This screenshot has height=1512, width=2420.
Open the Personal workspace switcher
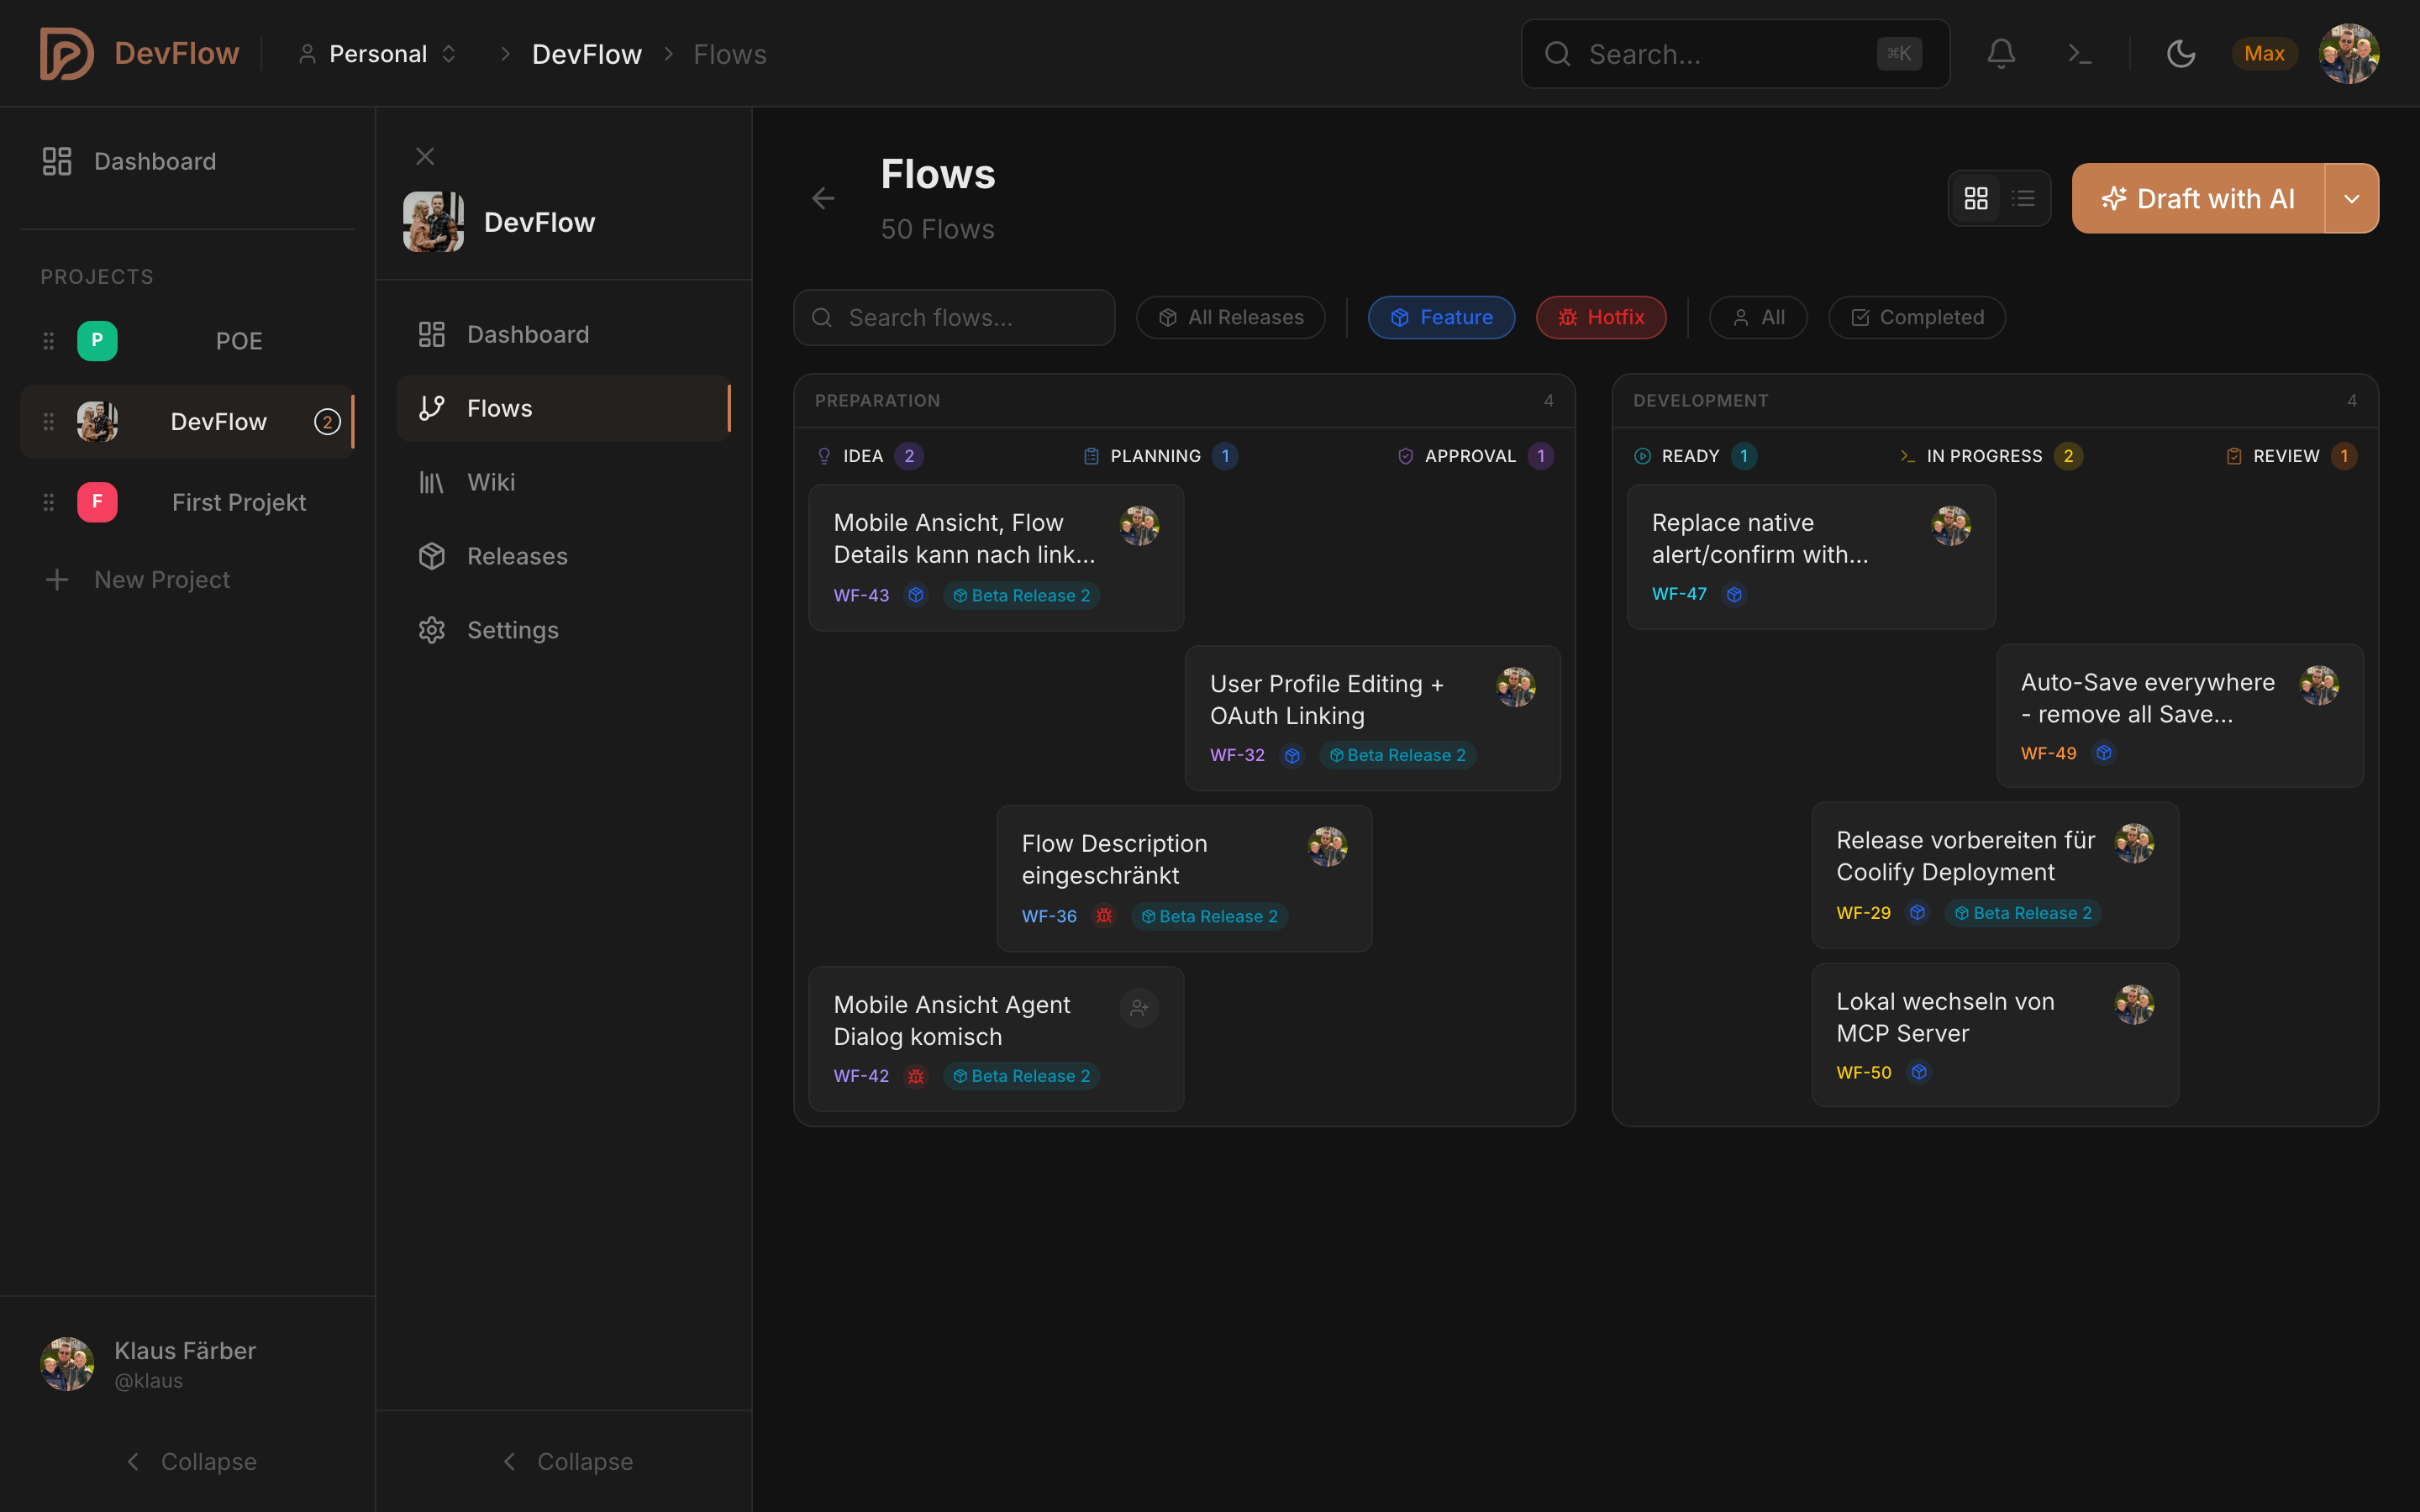pos(378,54)
